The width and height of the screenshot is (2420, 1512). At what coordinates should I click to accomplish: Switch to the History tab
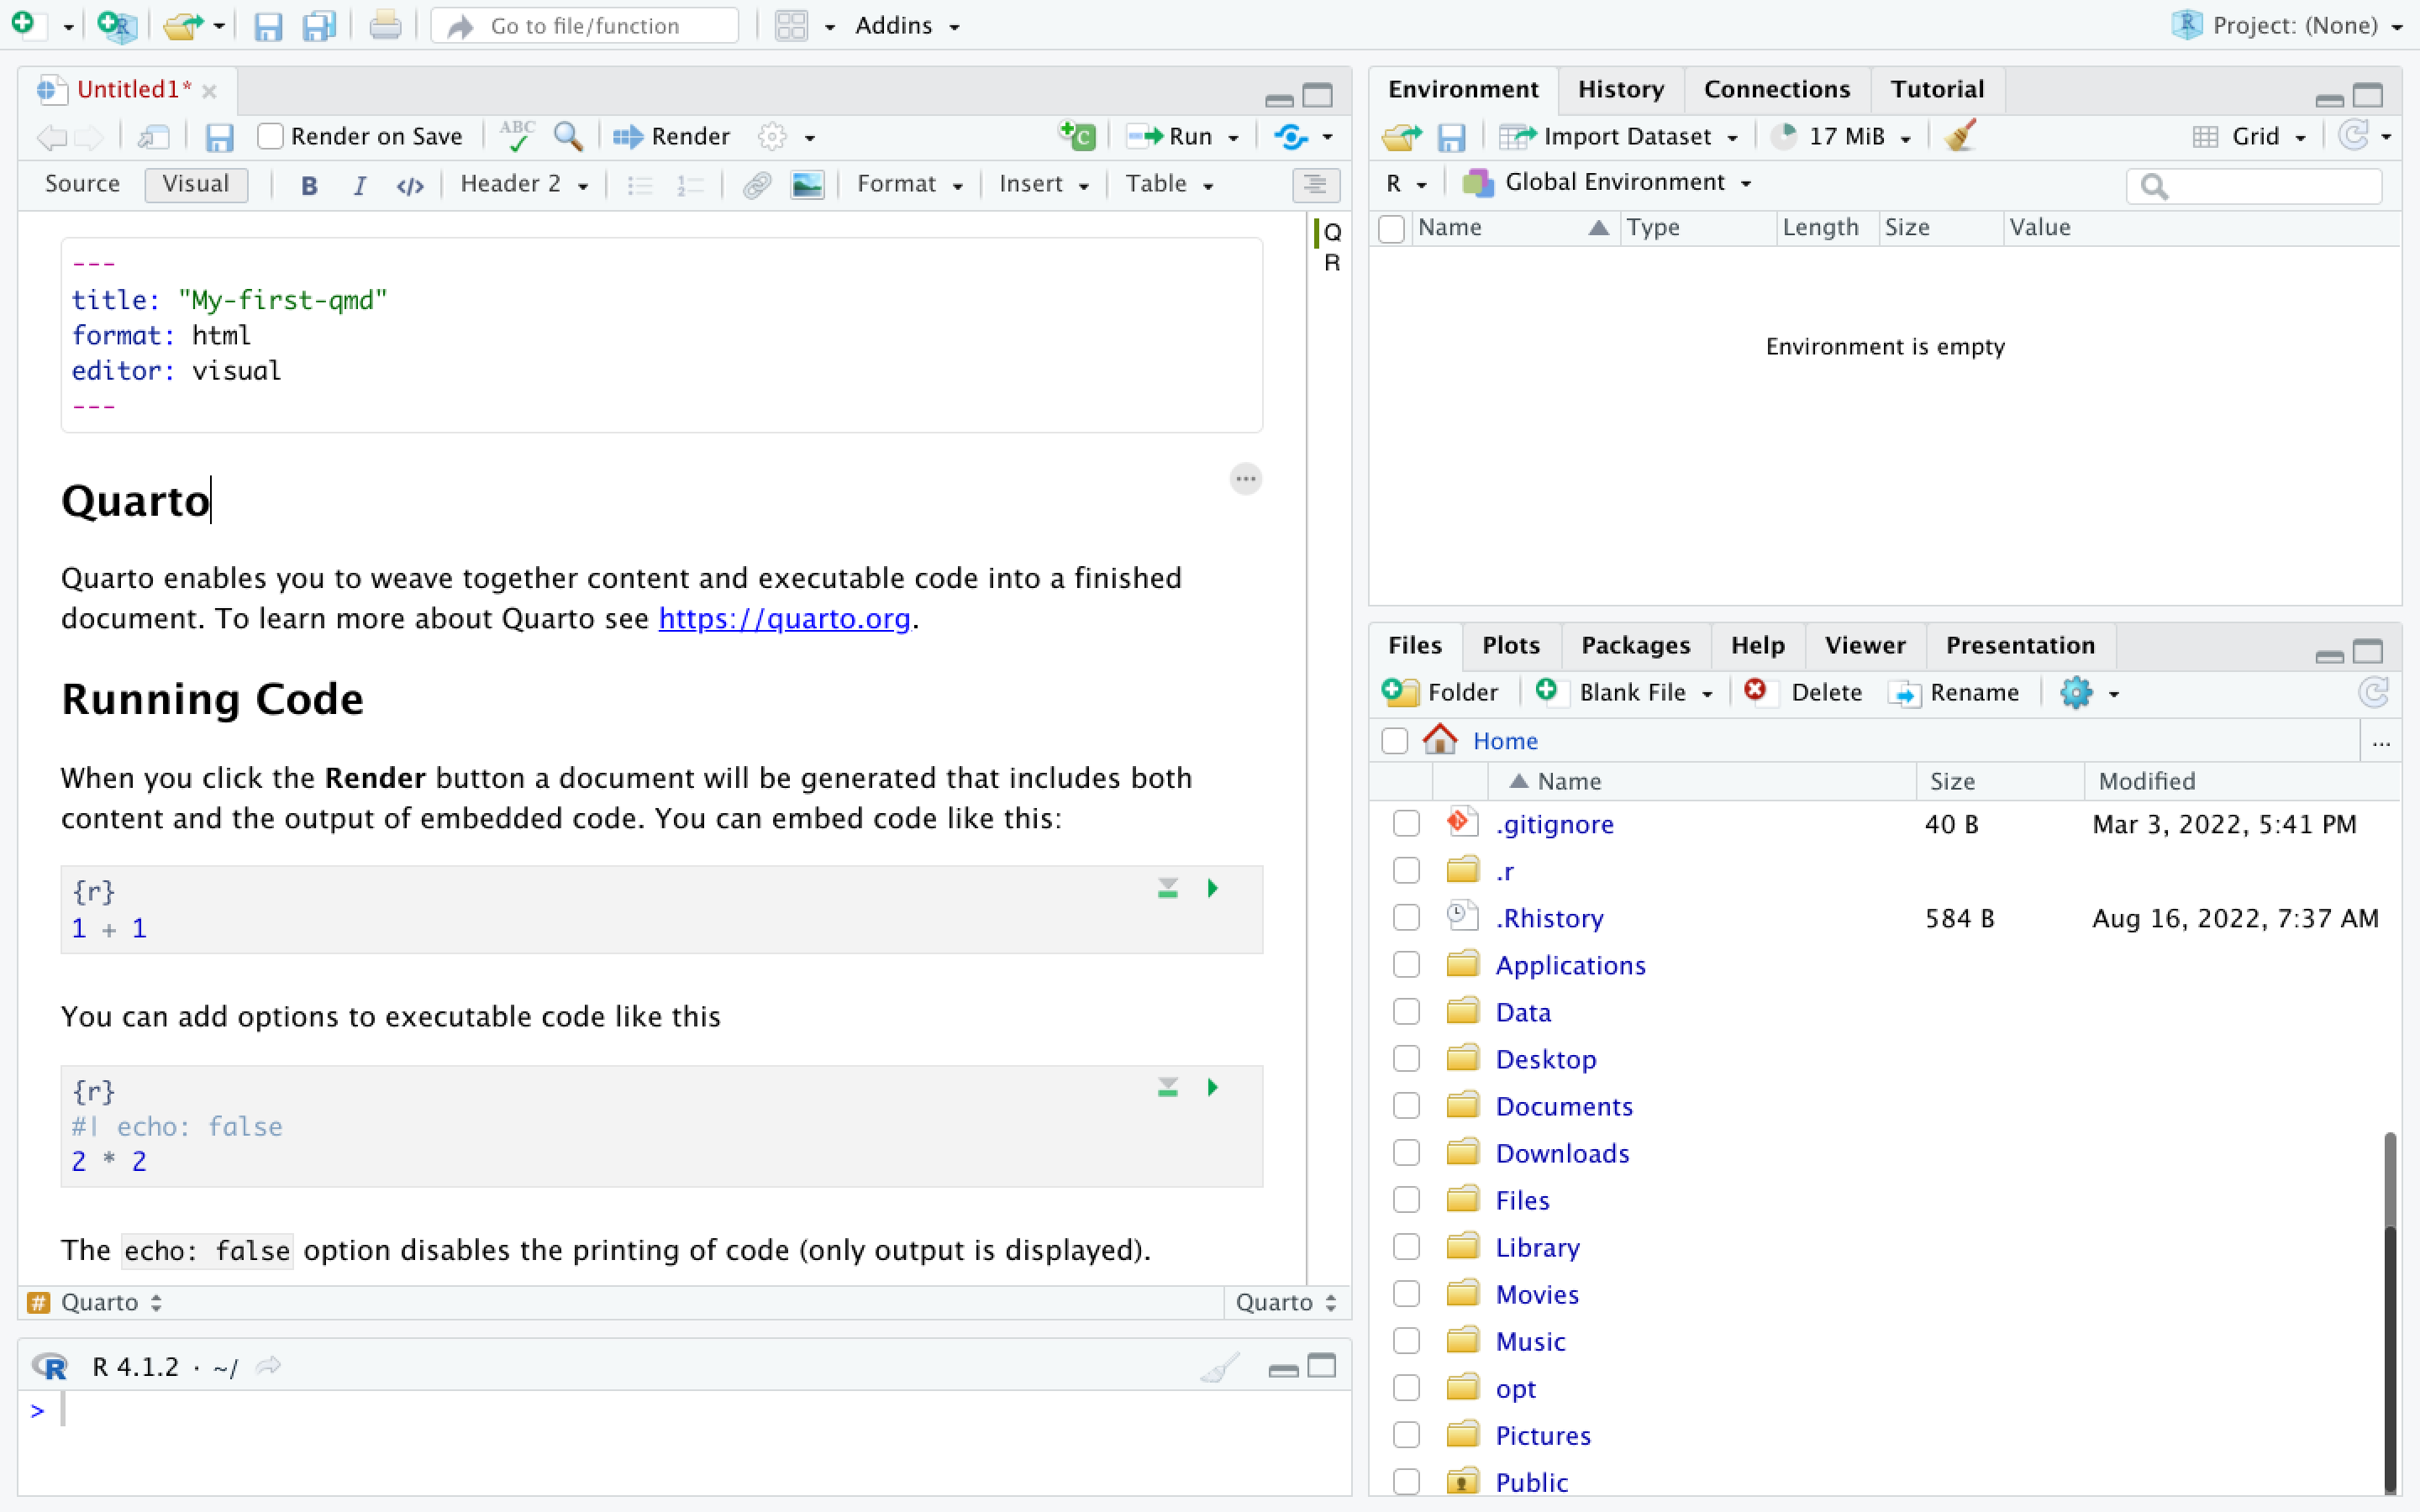coord(1621,89)
